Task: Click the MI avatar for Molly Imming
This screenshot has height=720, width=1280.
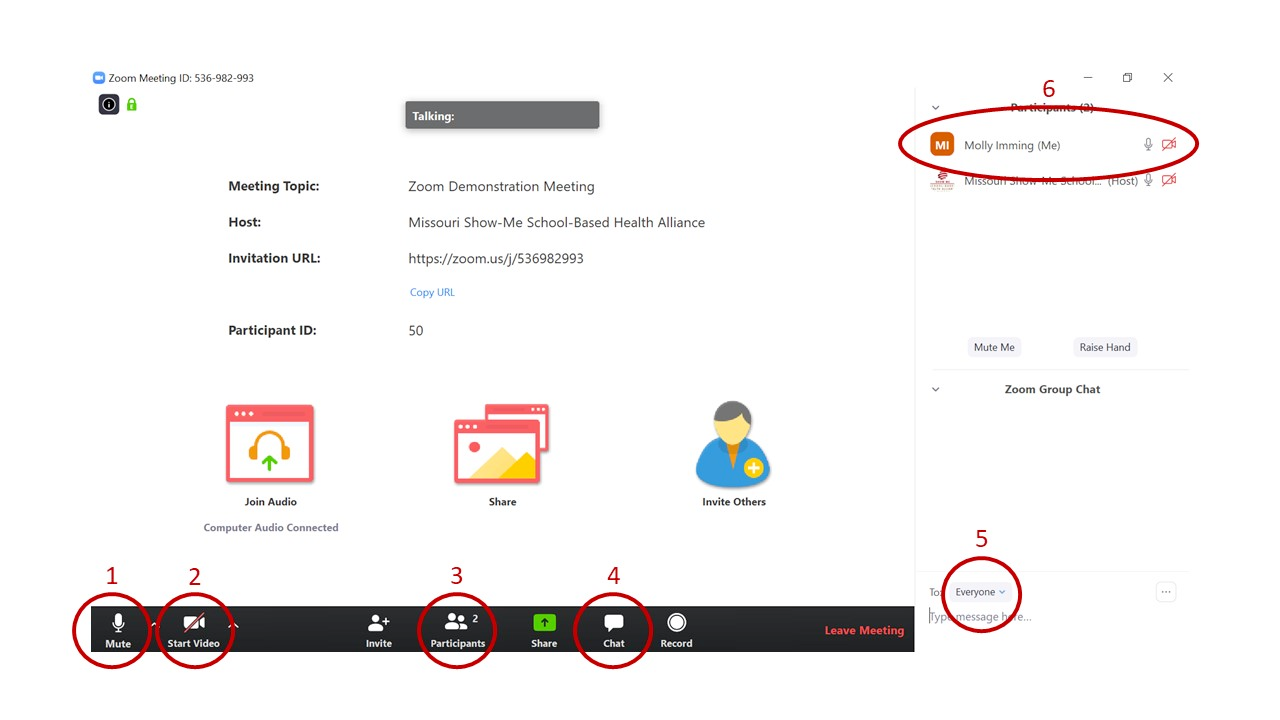Action: pos(942,145)
